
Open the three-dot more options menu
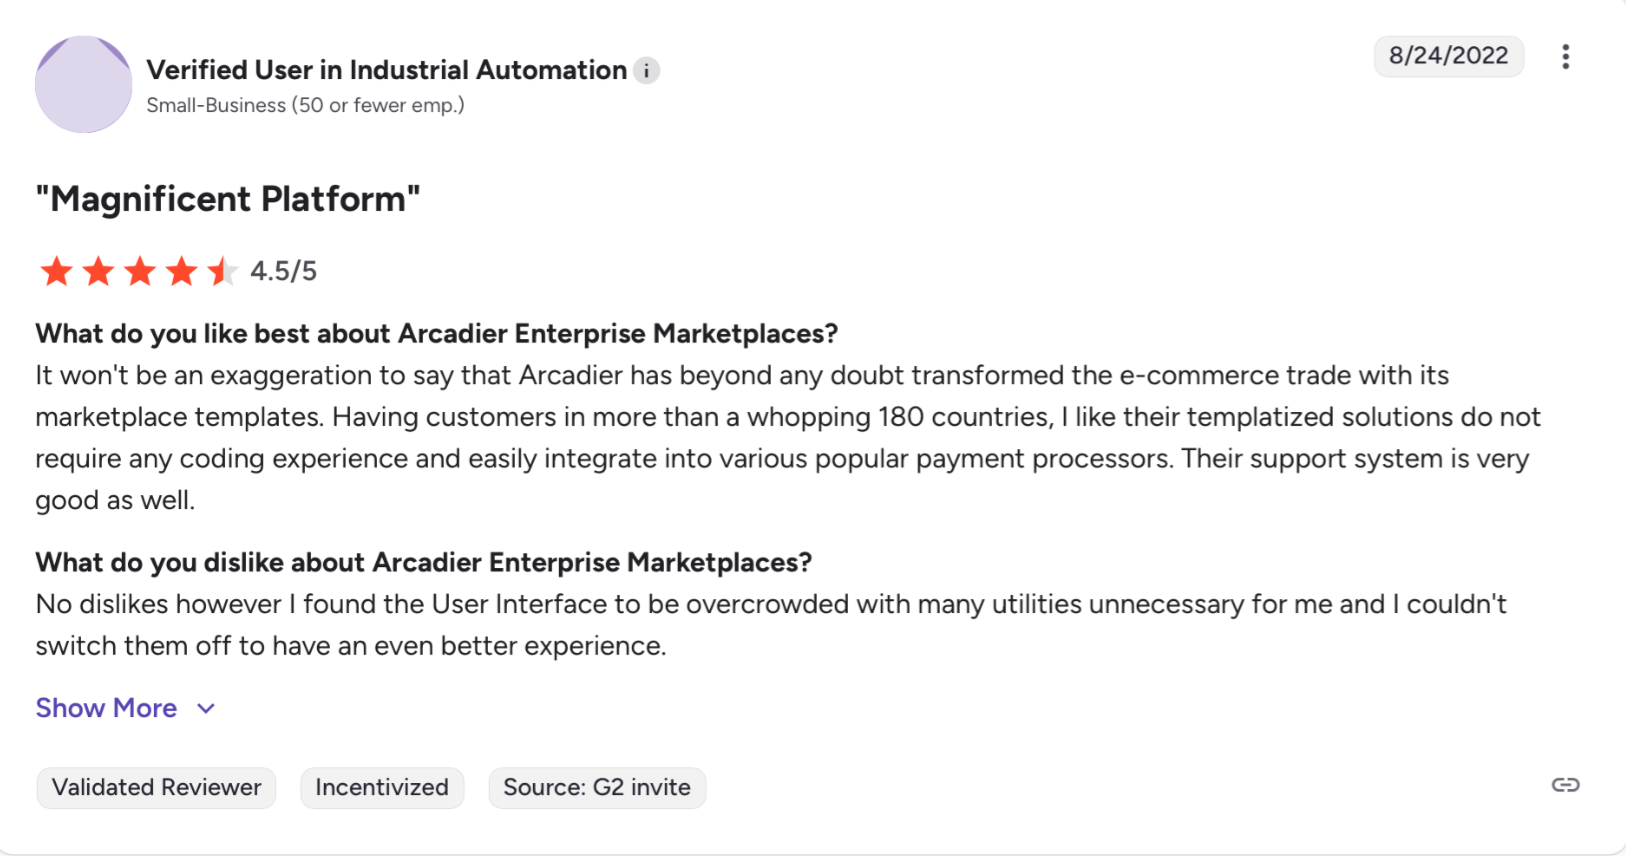click(x=1565, y=57)
